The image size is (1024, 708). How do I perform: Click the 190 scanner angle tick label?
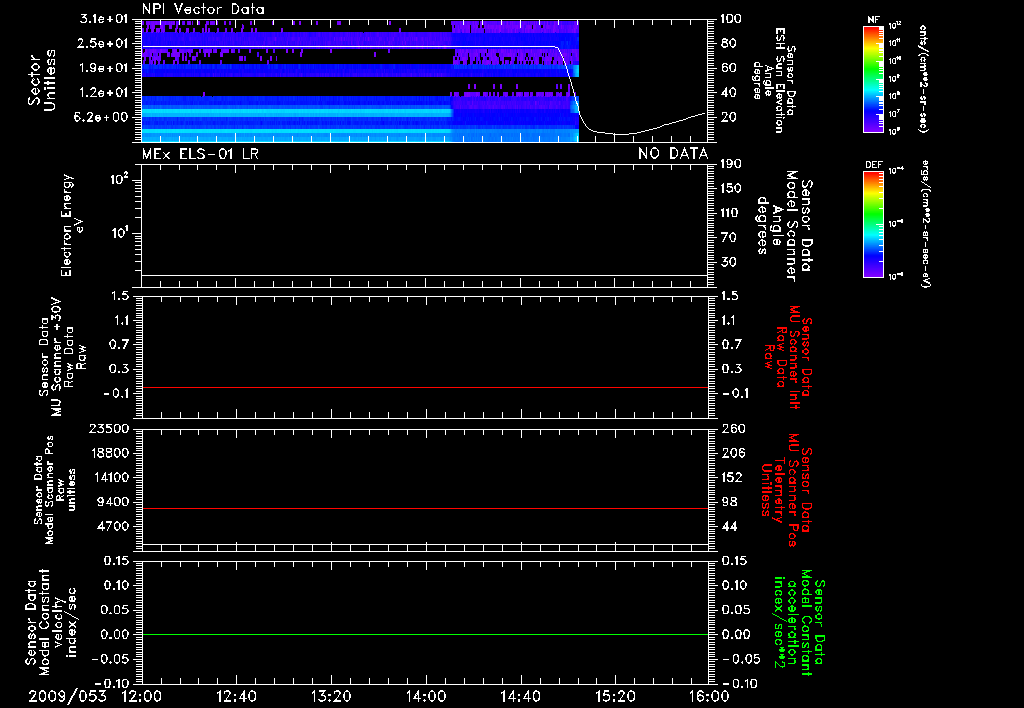click(x=731, y=163)
